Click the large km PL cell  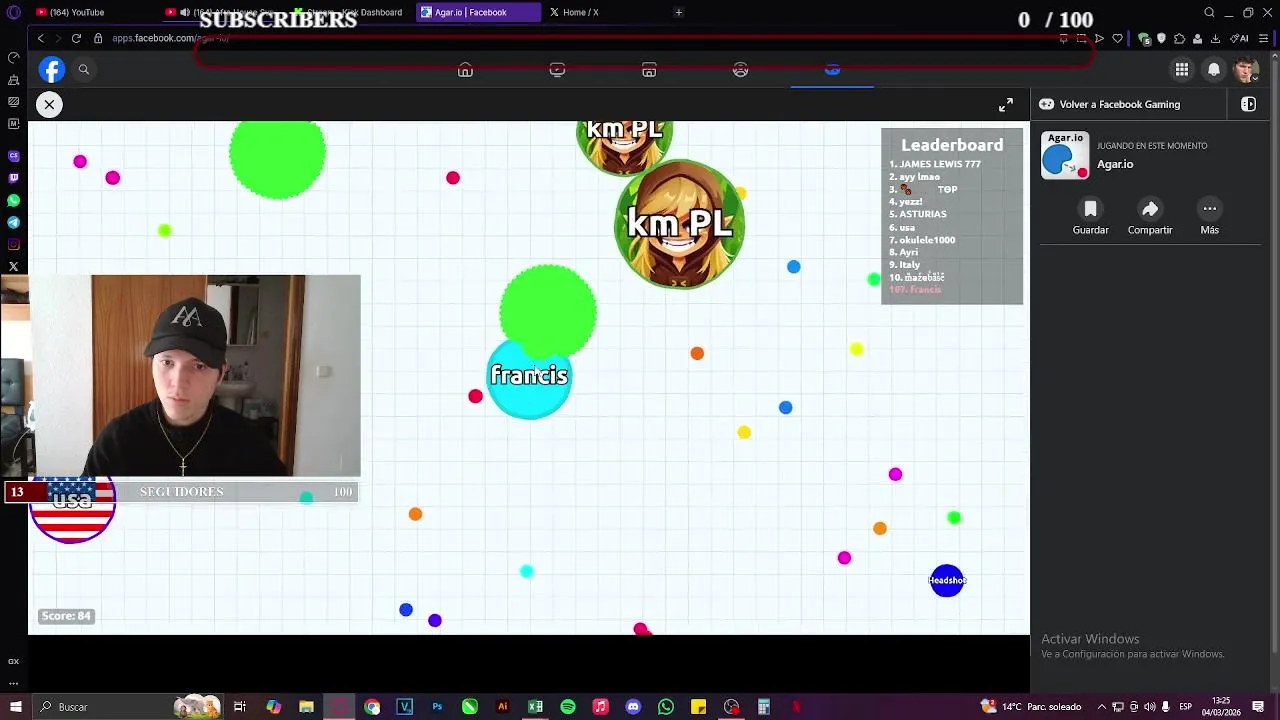click(x=679, y=224)
